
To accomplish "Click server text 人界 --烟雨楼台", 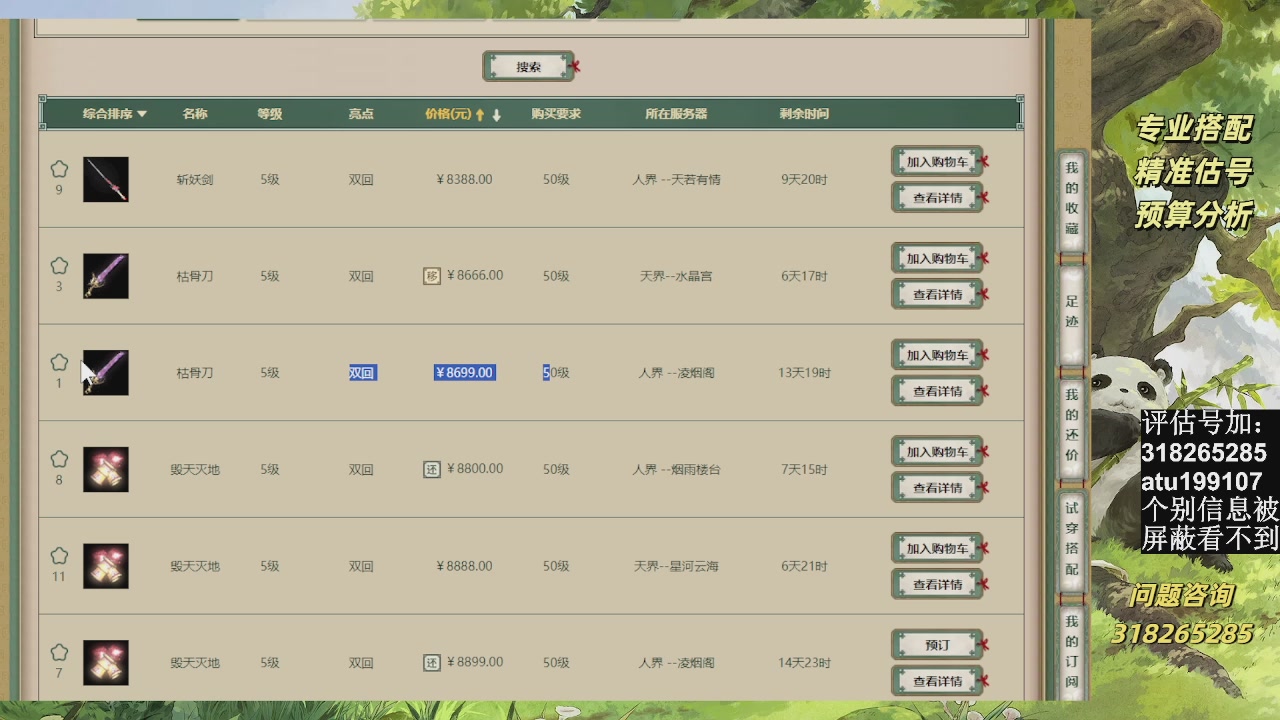I will click(676, 469).
